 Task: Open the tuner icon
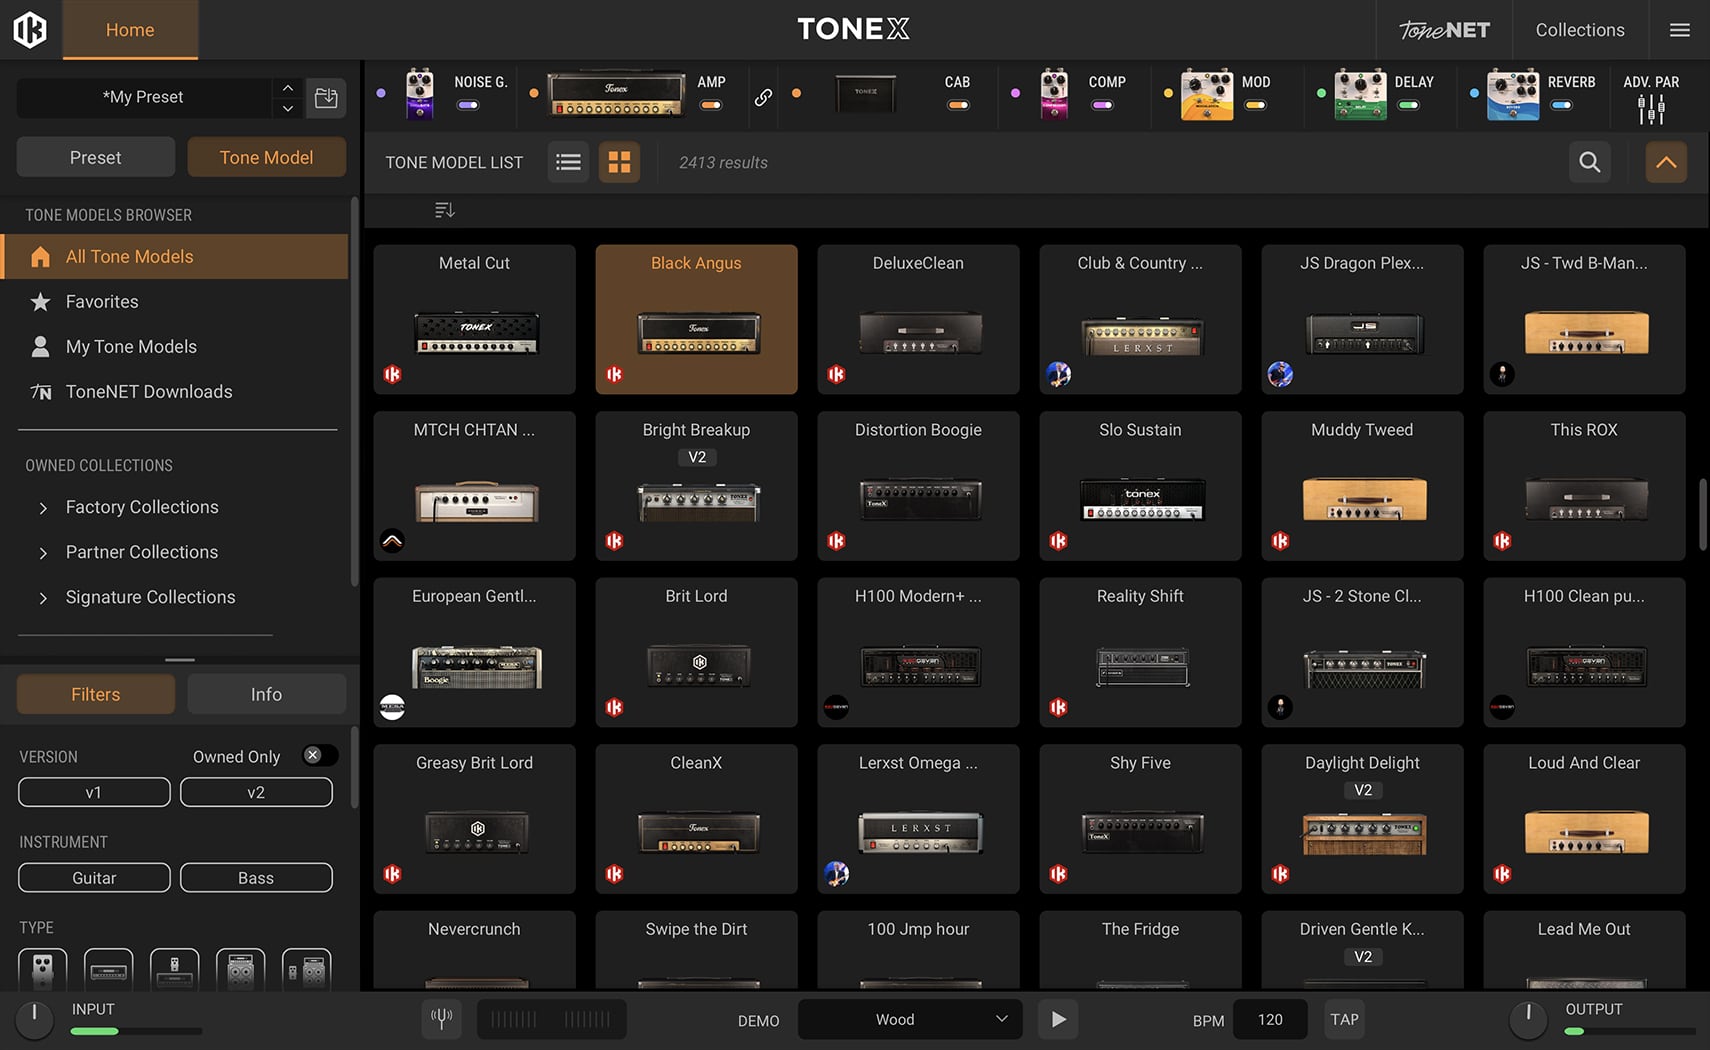[441, 1019]
